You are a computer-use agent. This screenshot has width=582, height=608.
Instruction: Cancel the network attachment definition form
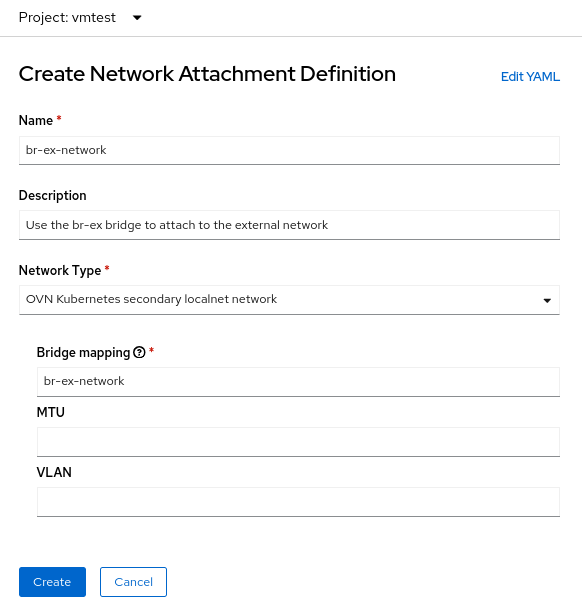(133, 582)
